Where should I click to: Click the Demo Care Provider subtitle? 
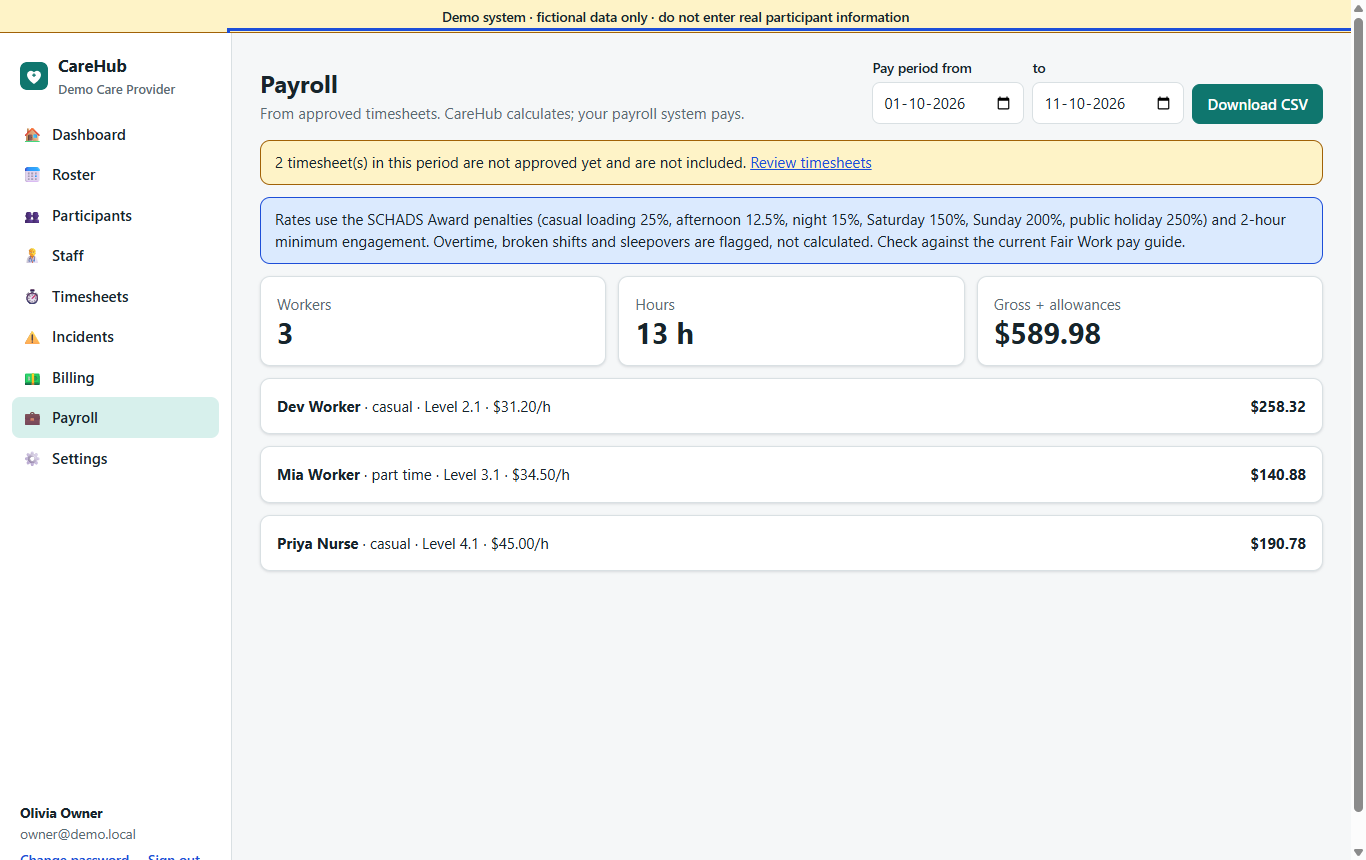[116, 90]
